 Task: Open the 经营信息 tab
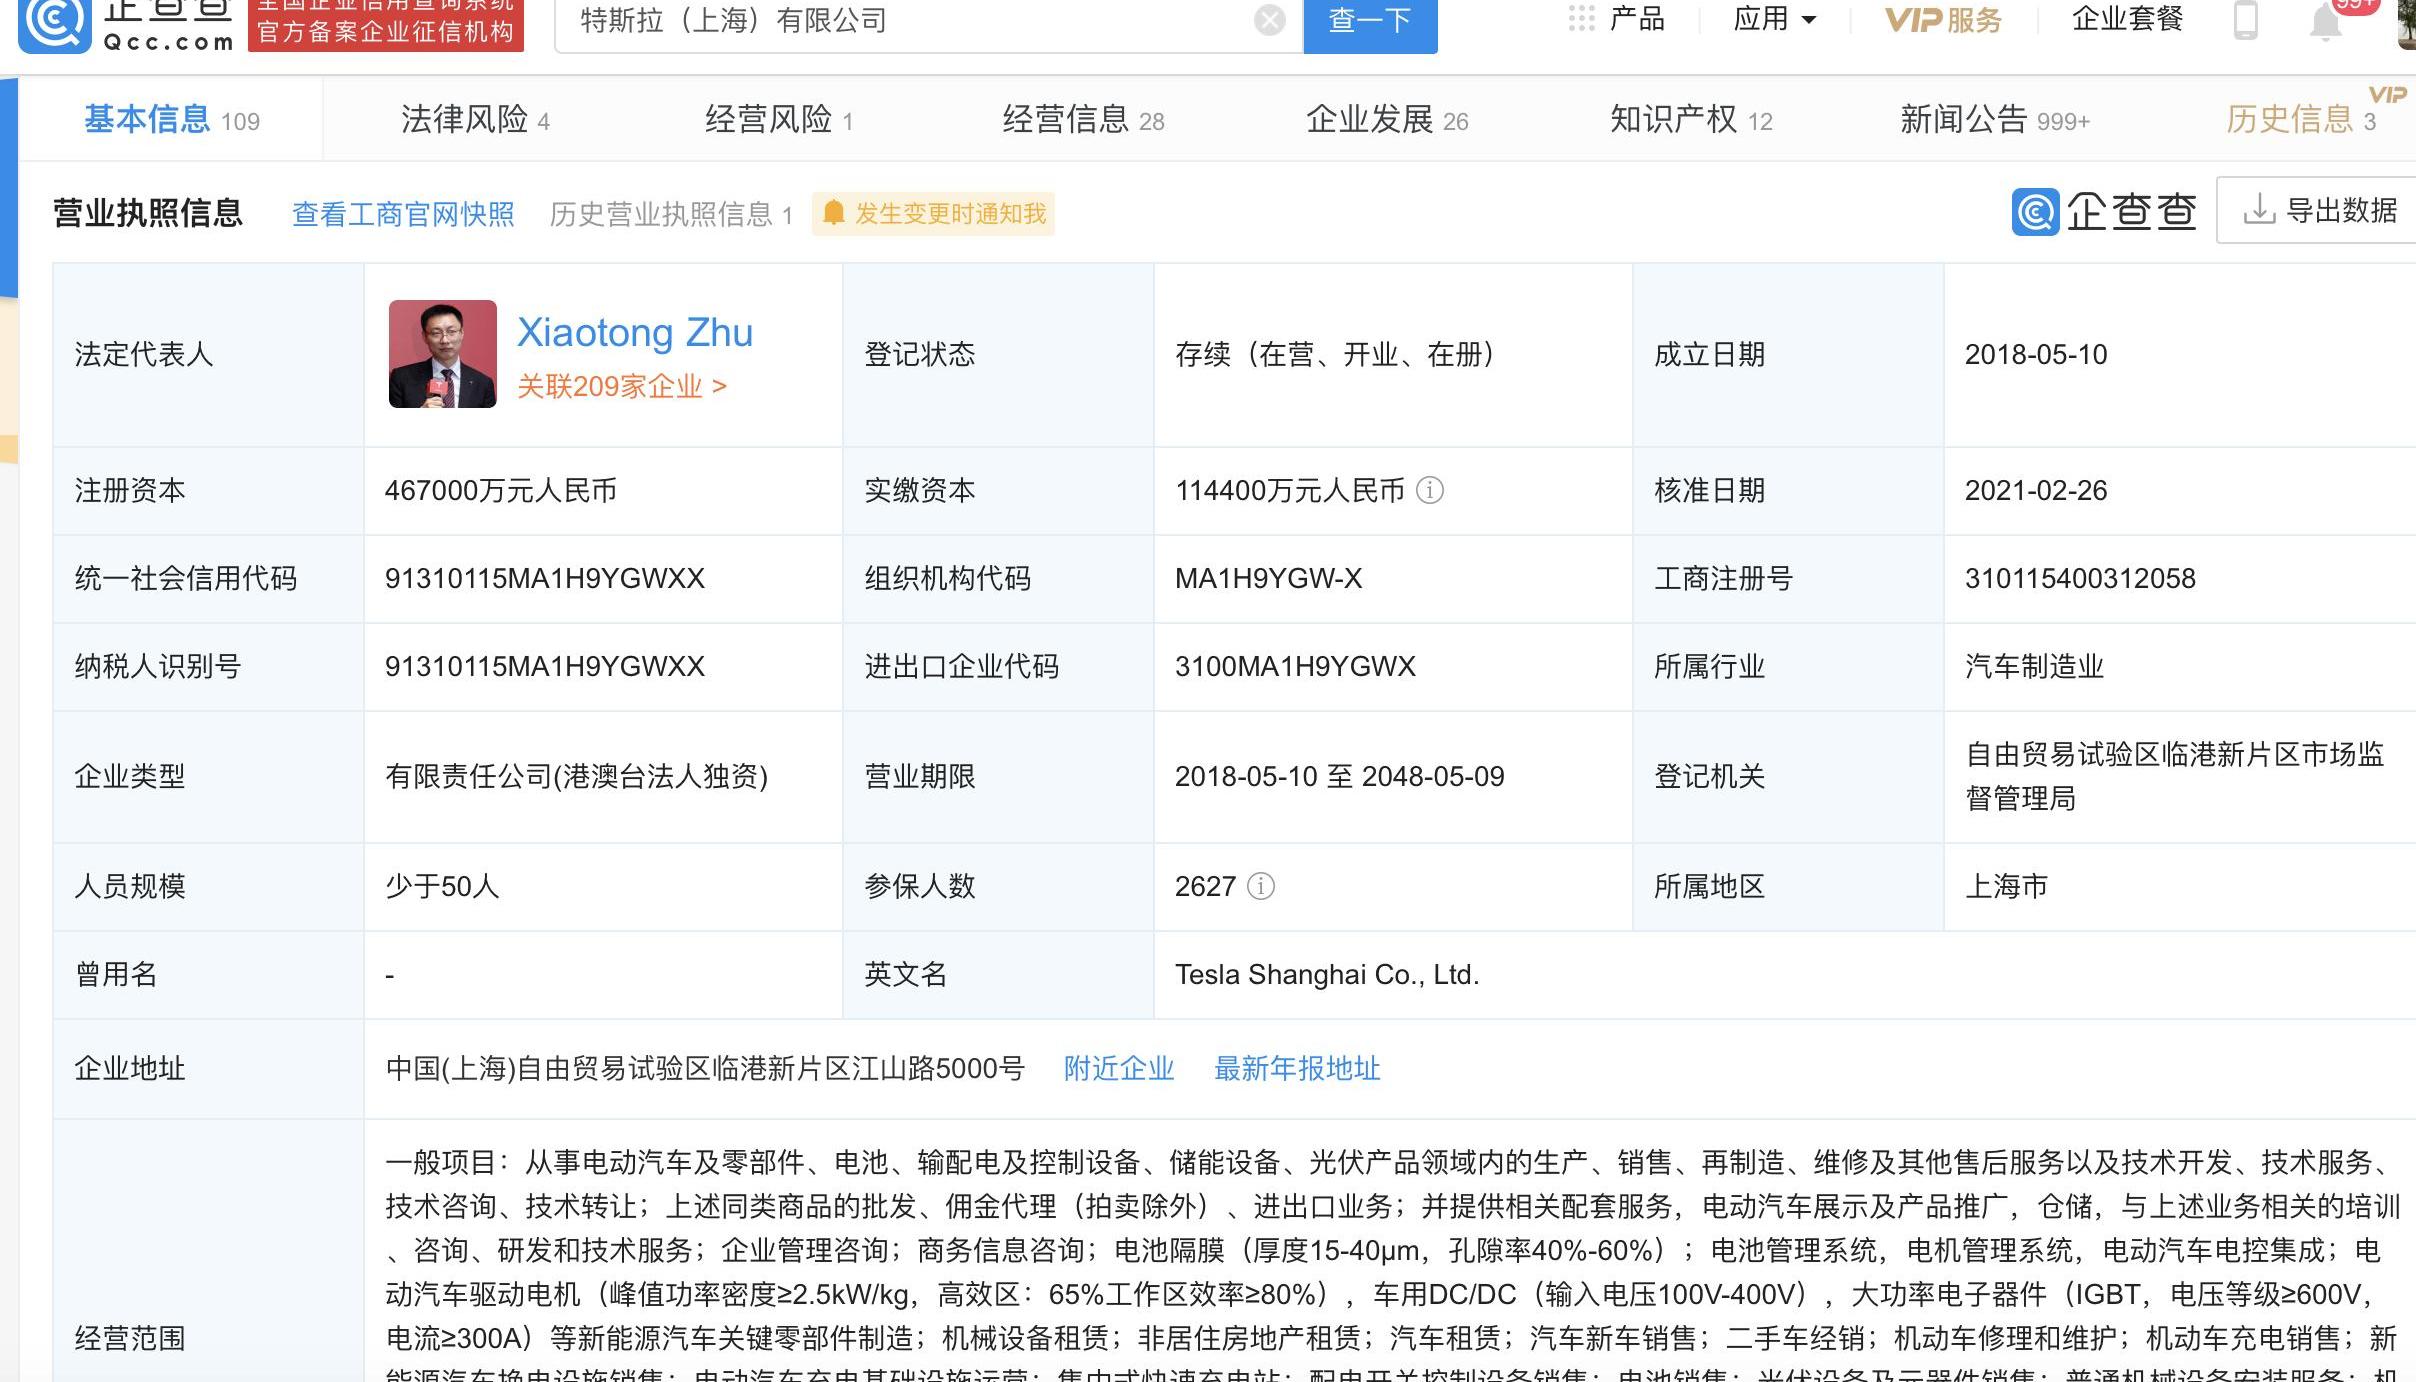click(1084, 120)
